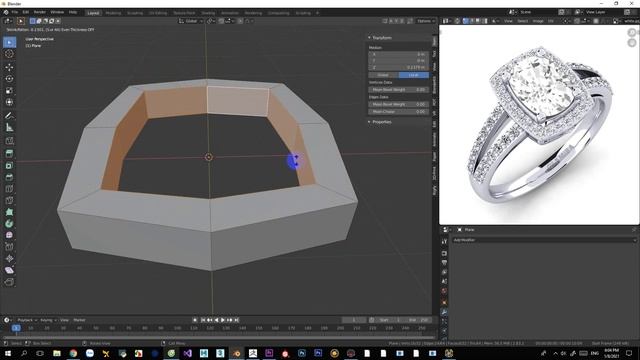
Task: Open the image editor View menu
Action: pyautogui.click(x=508, y=21)
